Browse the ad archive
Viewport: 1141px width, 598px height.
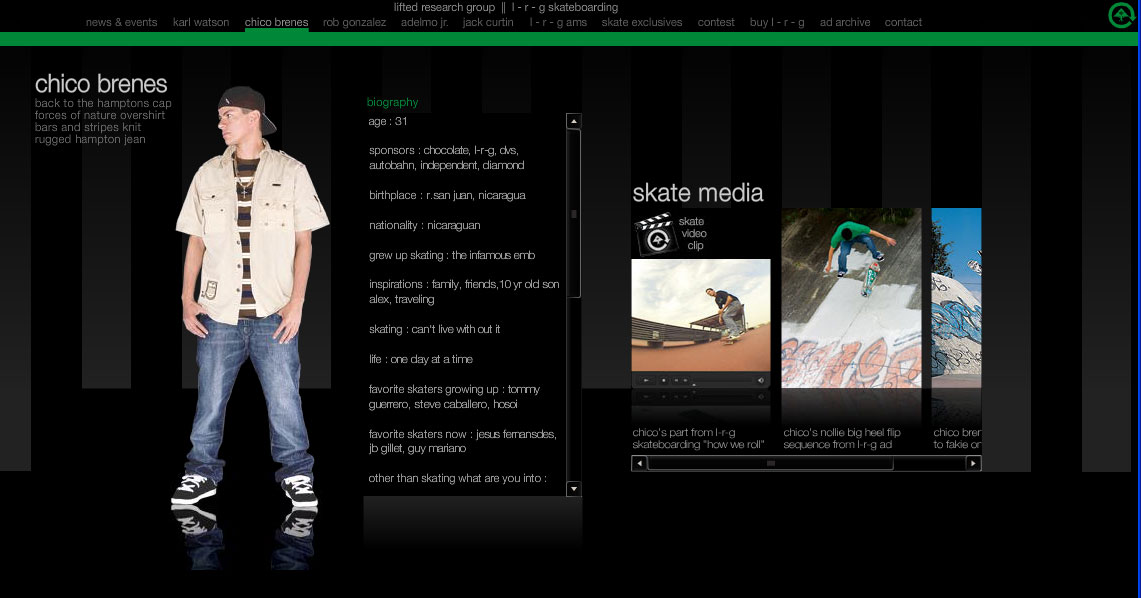(845, 23)
